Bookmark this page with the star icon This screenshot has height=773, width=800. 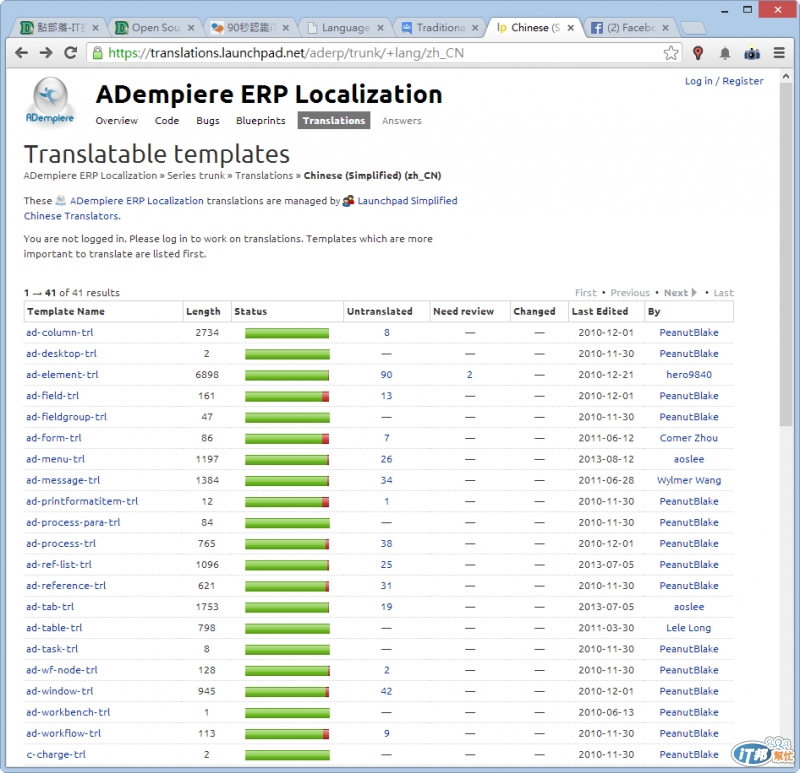tap(671, 53)
